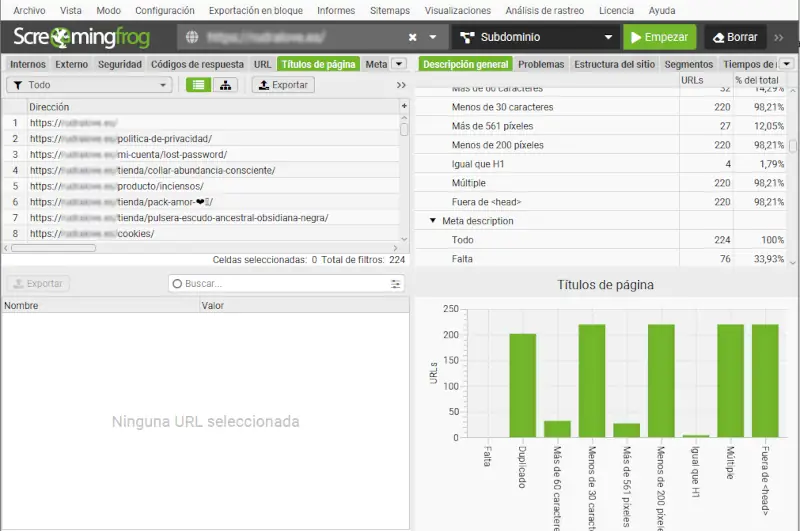Open the Licencia menu
Image resolution: width=800 pixels, height=531 pixels.
[616, 10]
